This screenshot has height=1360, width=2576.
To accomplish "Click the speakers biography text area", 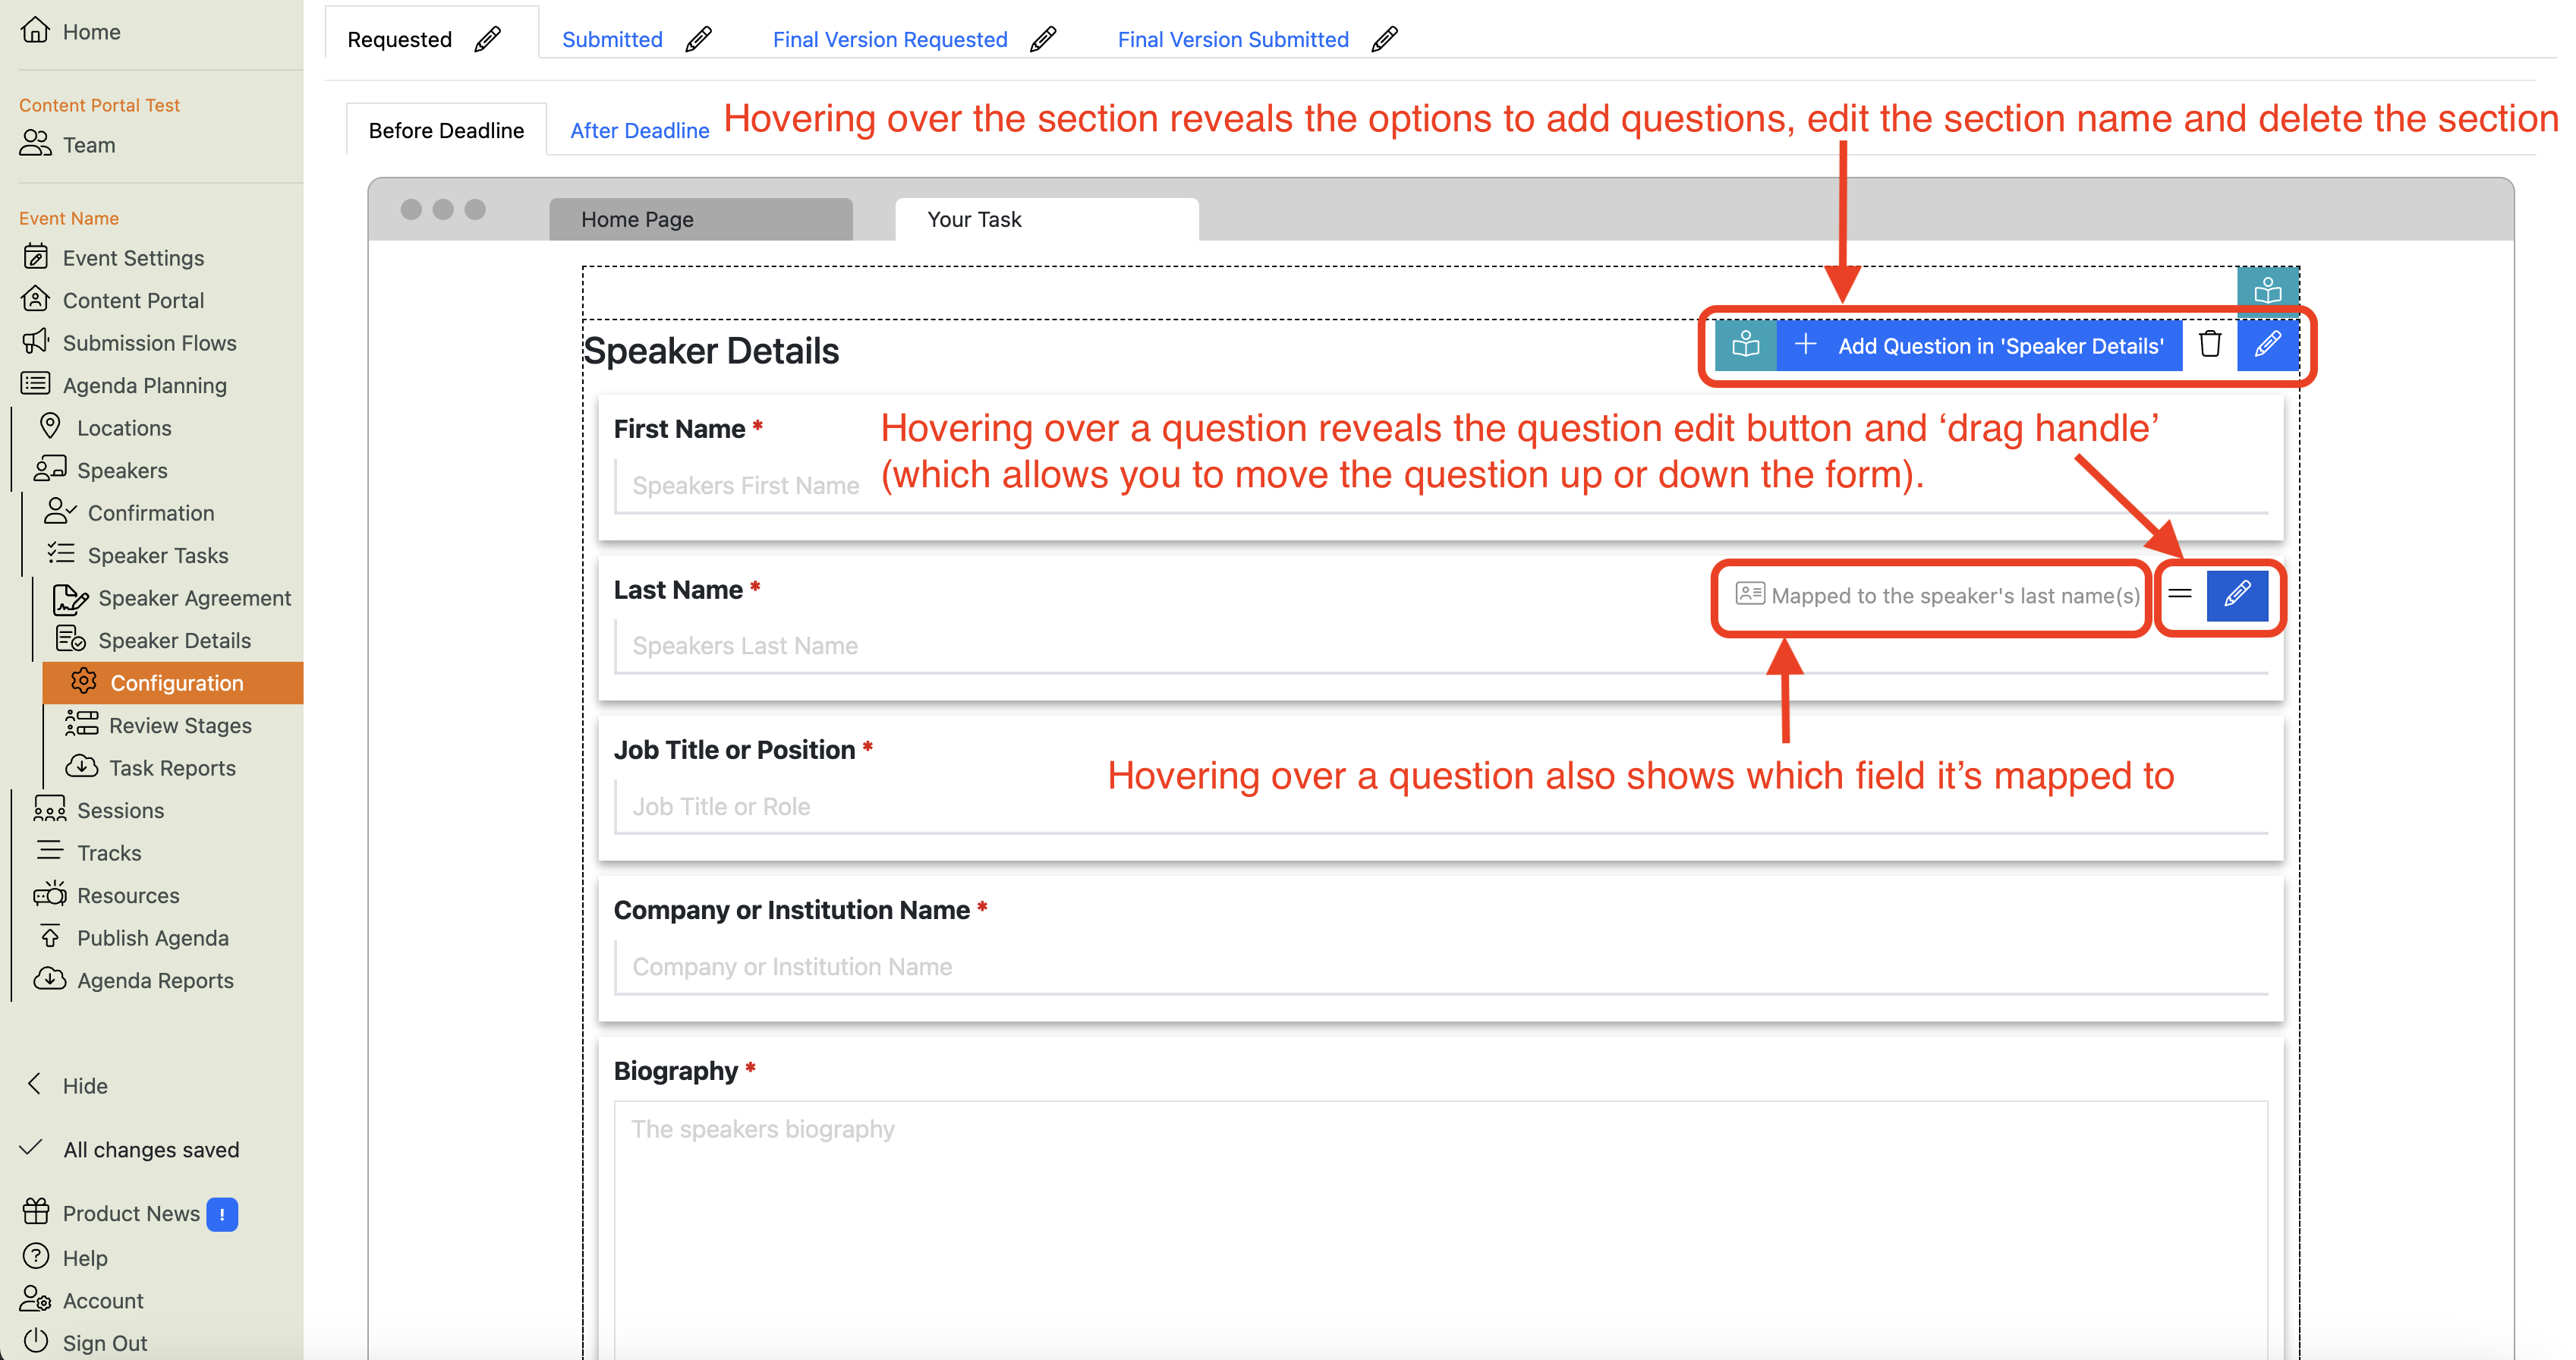I will (x=1441, y=1230).
